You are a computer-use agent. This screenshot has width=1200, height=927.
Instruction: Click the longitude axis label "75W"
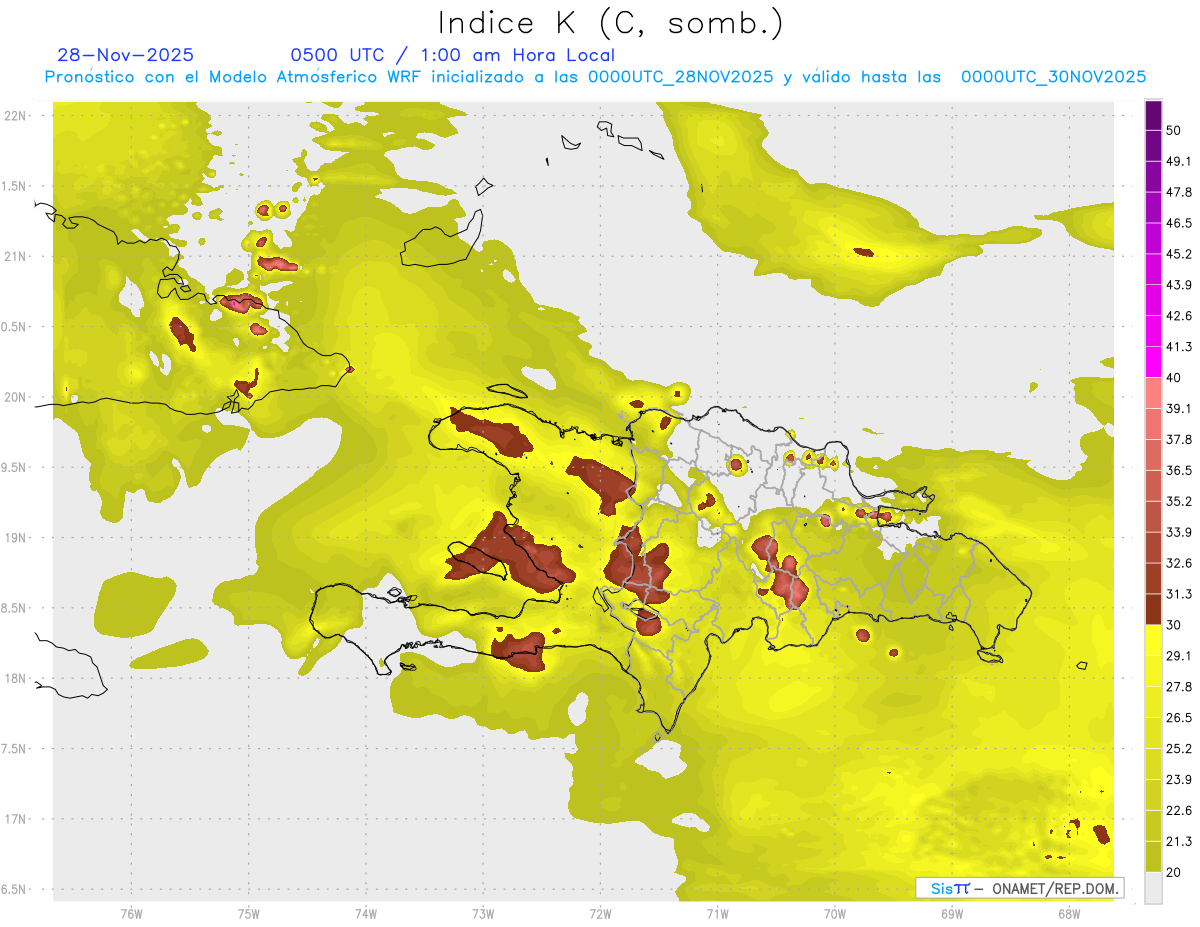pyautogui.click(x=249, y=913)
